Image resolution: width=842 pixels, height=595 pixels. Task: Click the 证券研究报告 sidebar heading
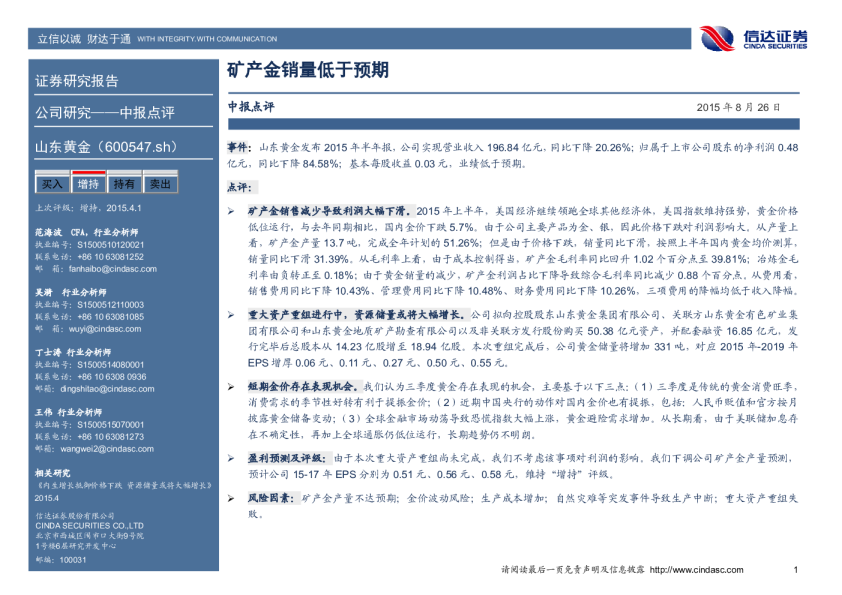pyautogui.click(x=76, y=81)
